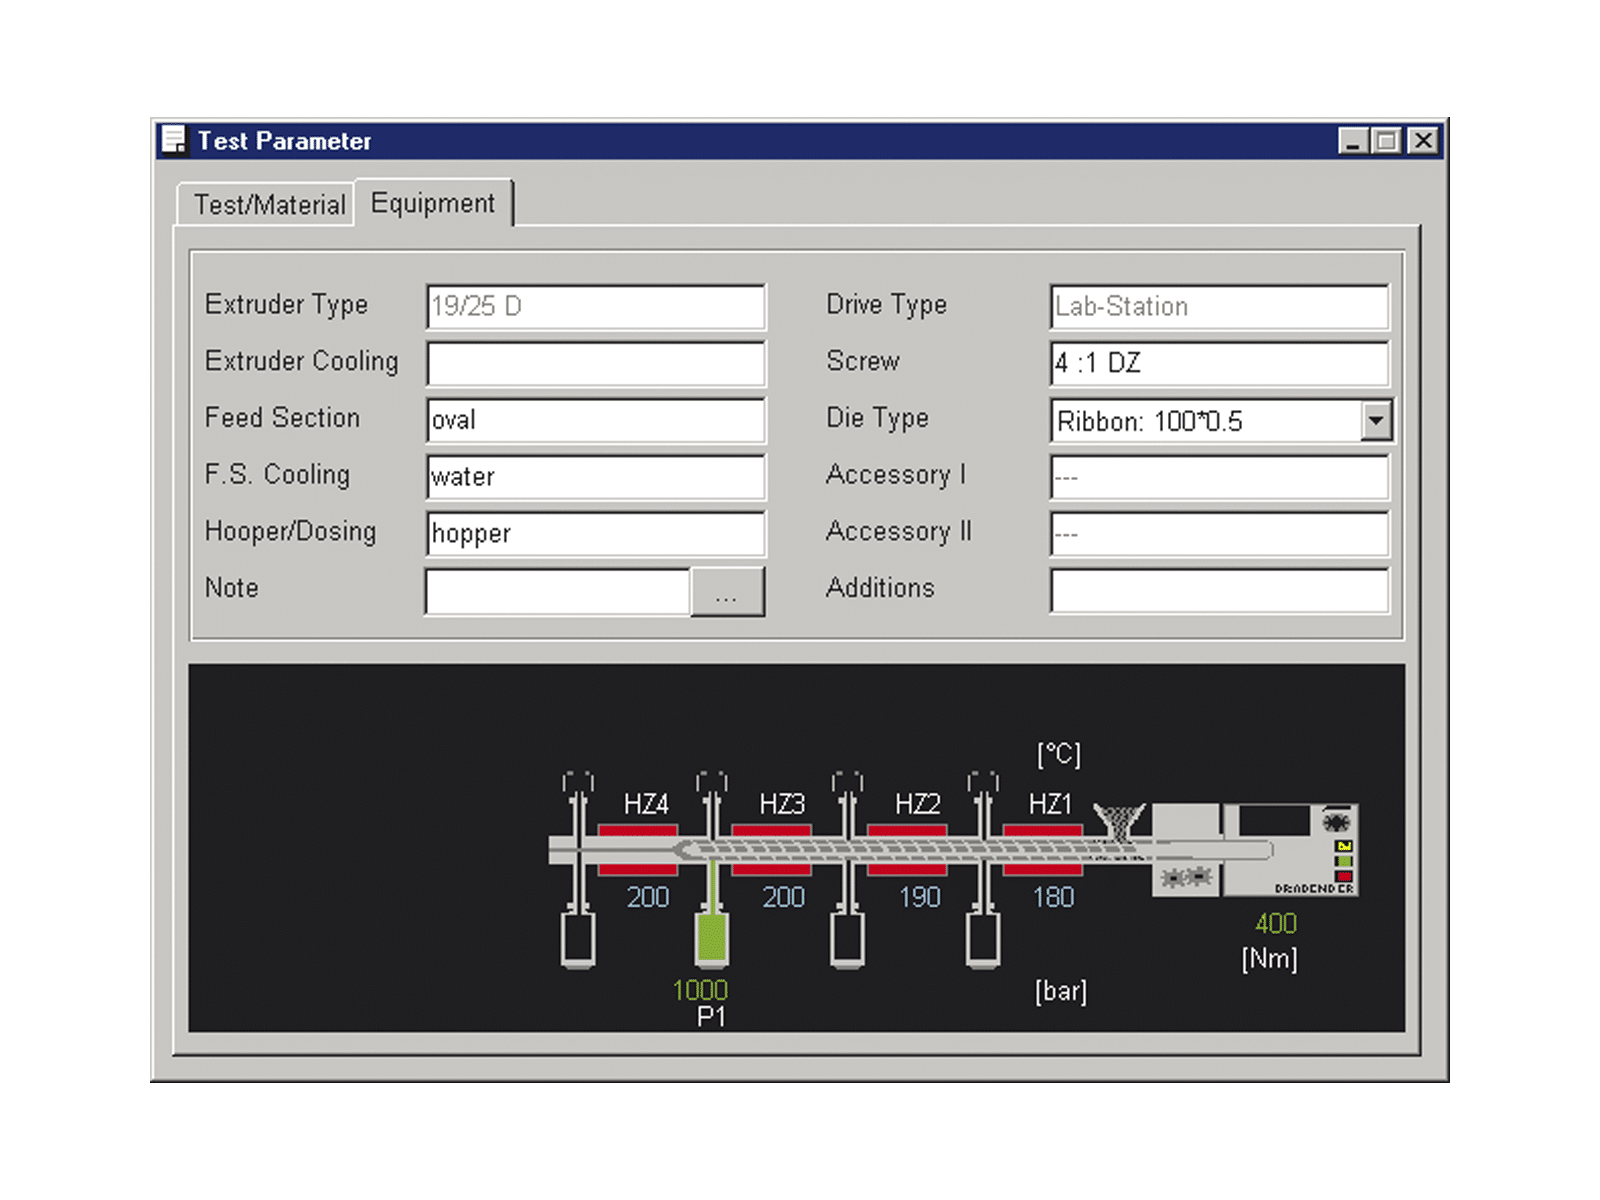
Task: Select the gear drive icon on the extruder
Action: pos(1186,877)
